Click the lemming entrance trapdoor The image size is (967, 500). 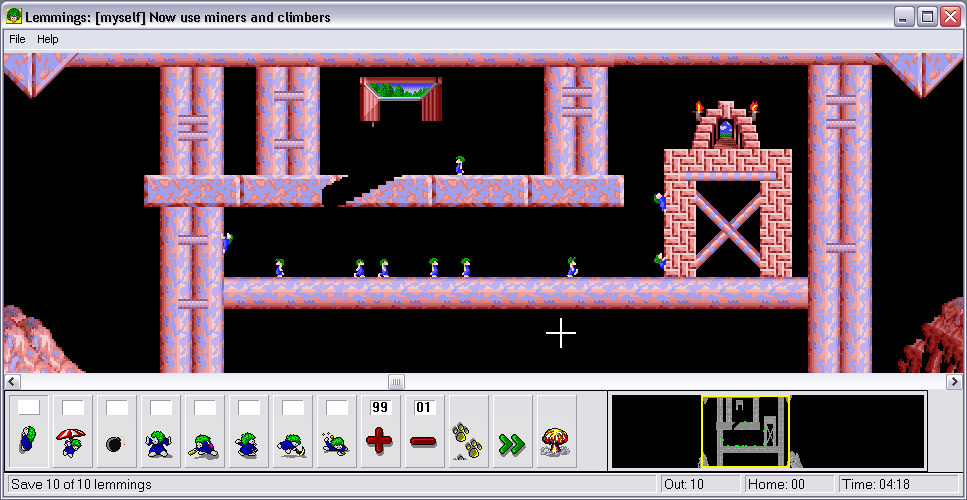pyautogui.click(x=400, y=97)
